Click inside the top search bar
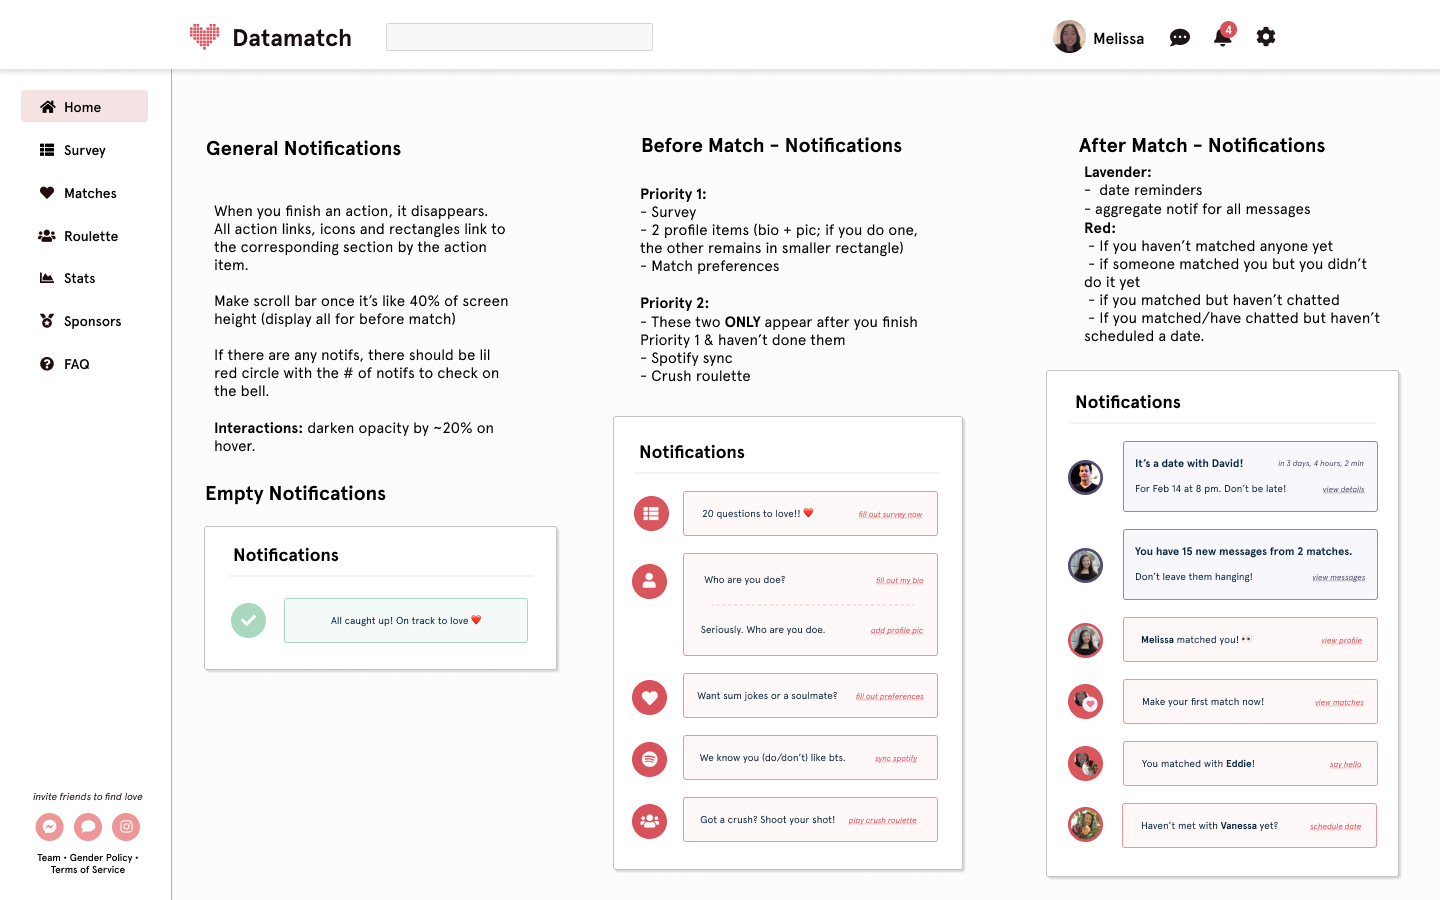1440x900 pixels. coord(518,36)
